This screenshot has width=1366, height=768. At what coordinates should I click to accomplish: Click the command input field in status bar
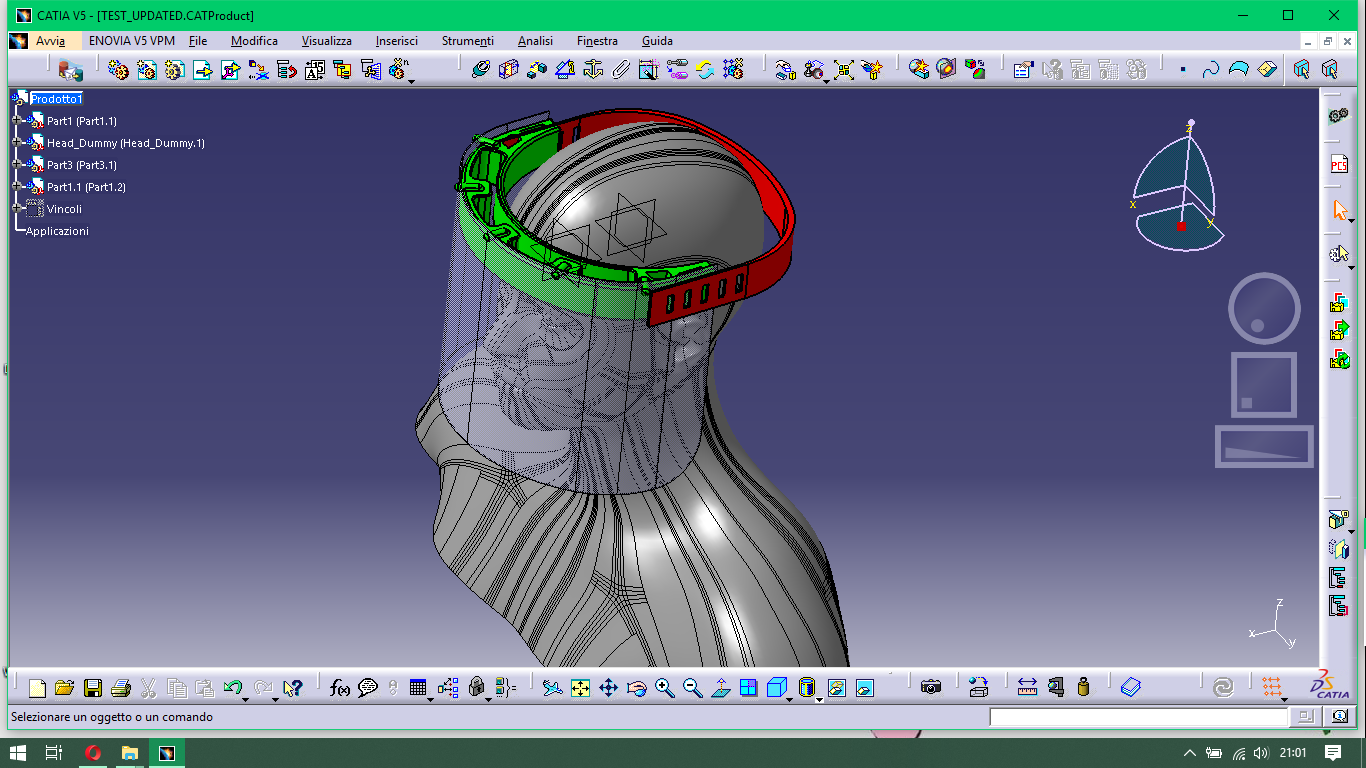[x=1139, y=717]
